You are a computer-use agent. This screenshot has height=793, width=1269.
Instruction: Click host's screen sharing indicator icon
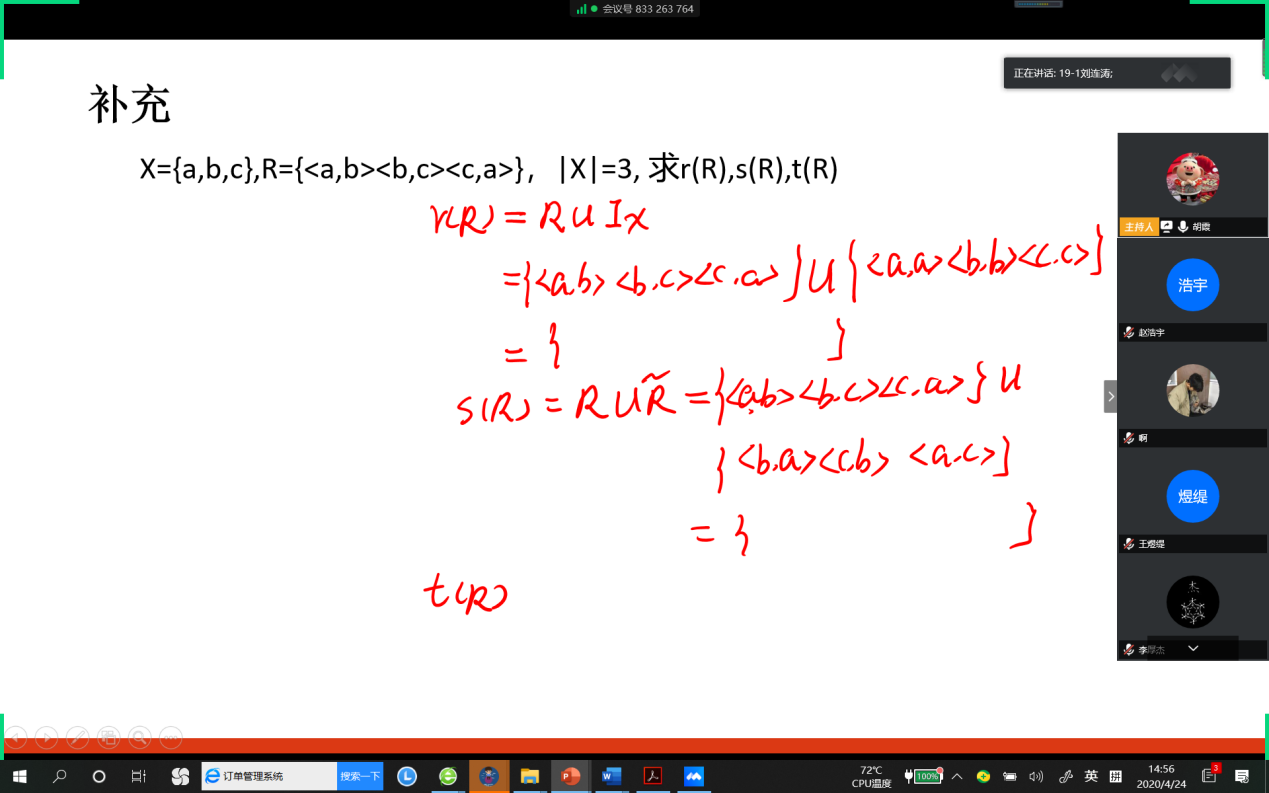(1166, 227)
